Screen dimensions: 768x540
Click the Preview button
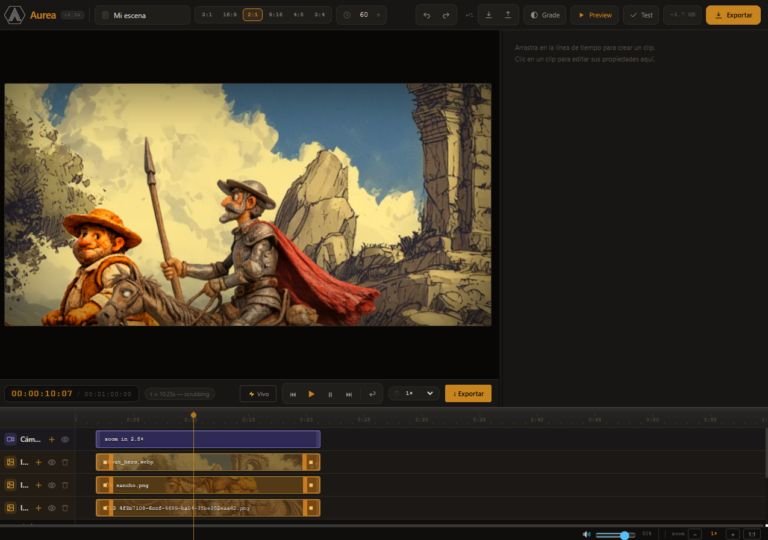[595, 15]
